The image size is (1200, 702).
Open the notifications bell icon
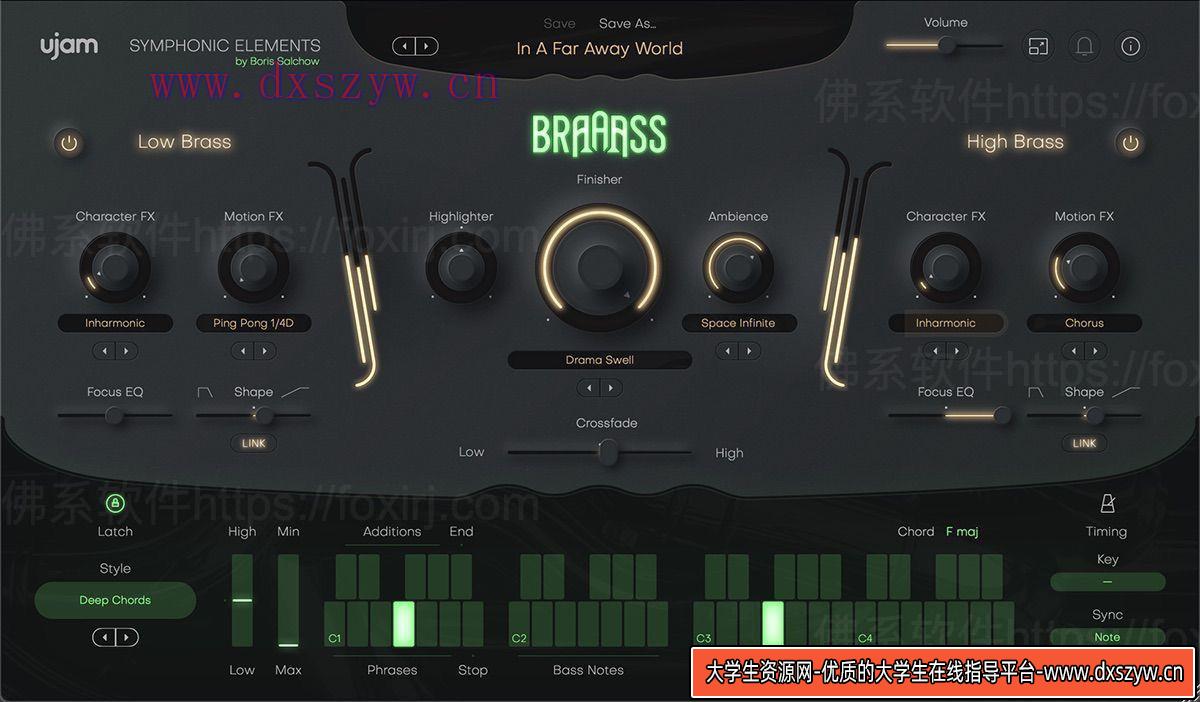(x=1084, y=46)
